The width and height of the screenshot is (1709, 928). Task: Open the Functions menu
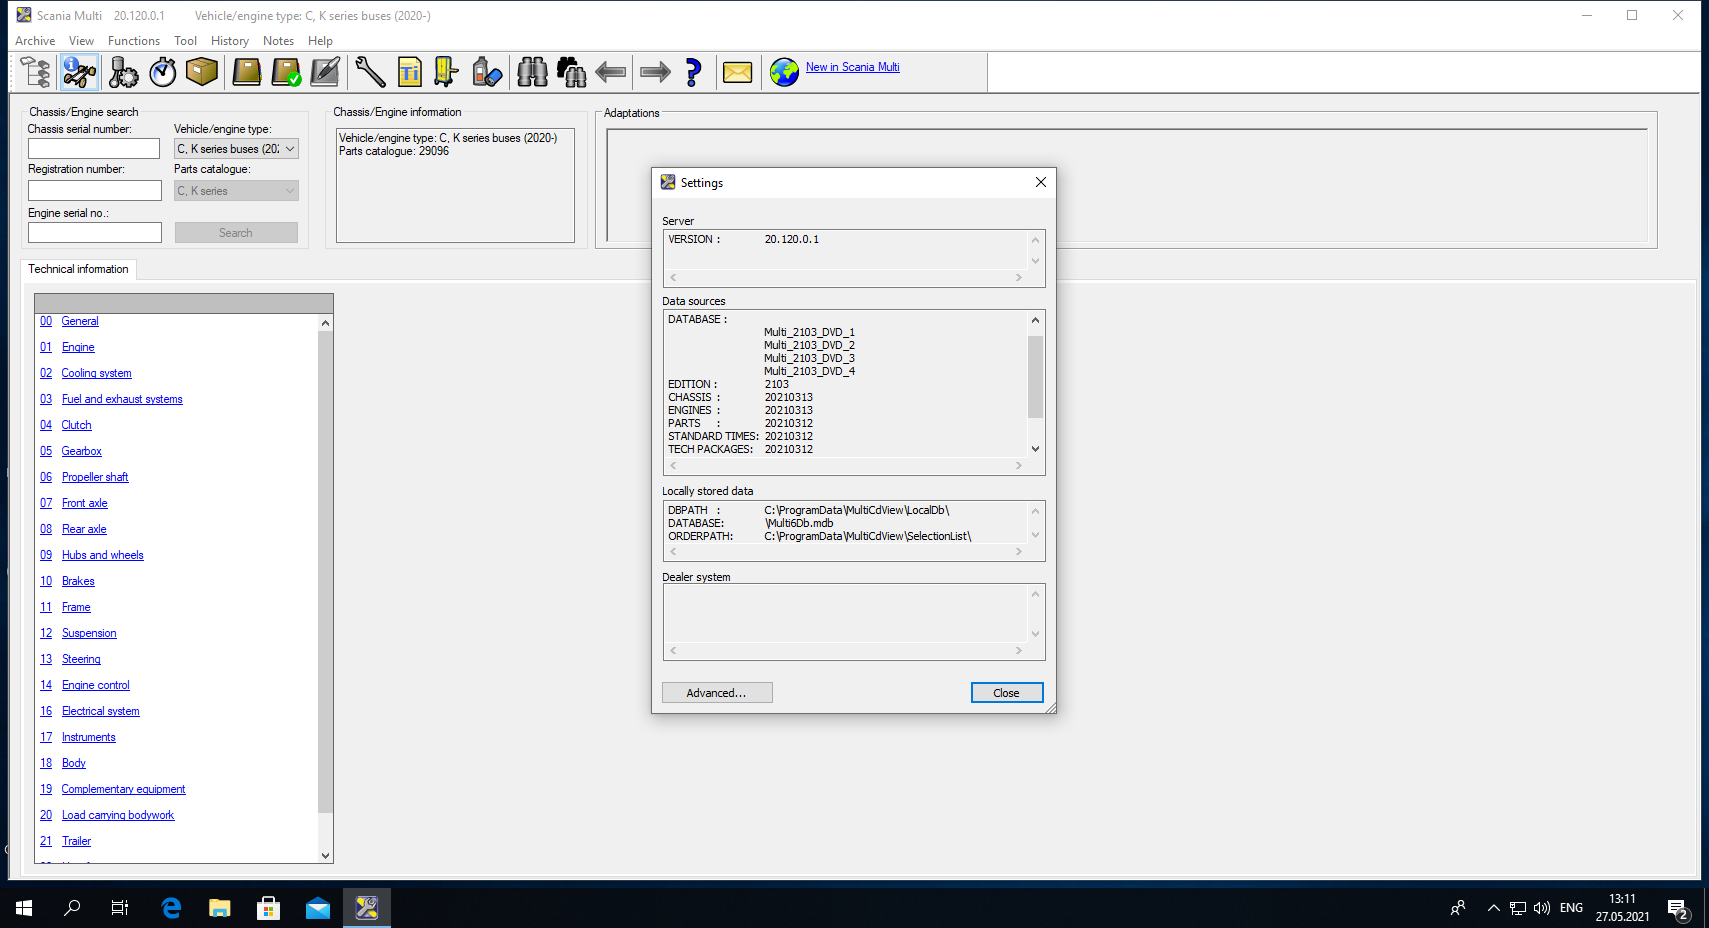point(134,41)
